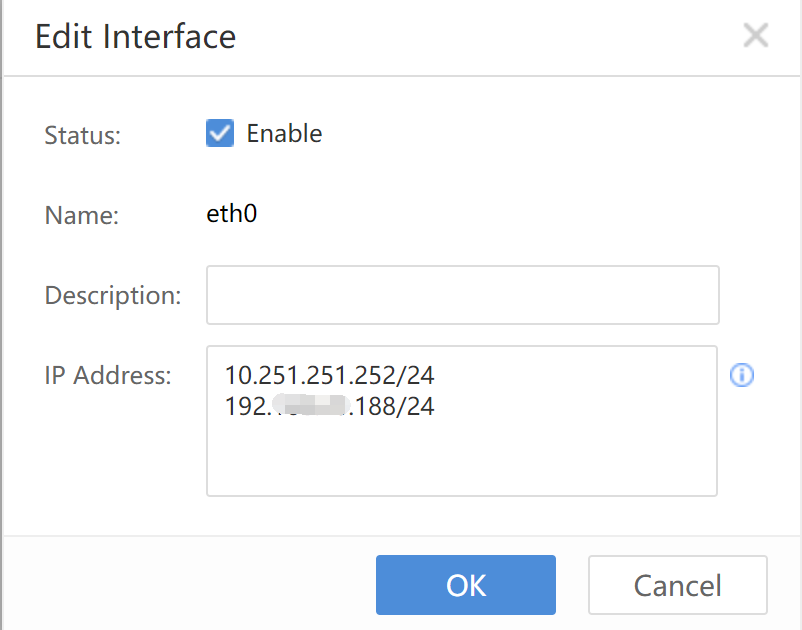Click the info icon beside IP Address
This screenshot has width=802, height=630.
[x=742, y=376]
